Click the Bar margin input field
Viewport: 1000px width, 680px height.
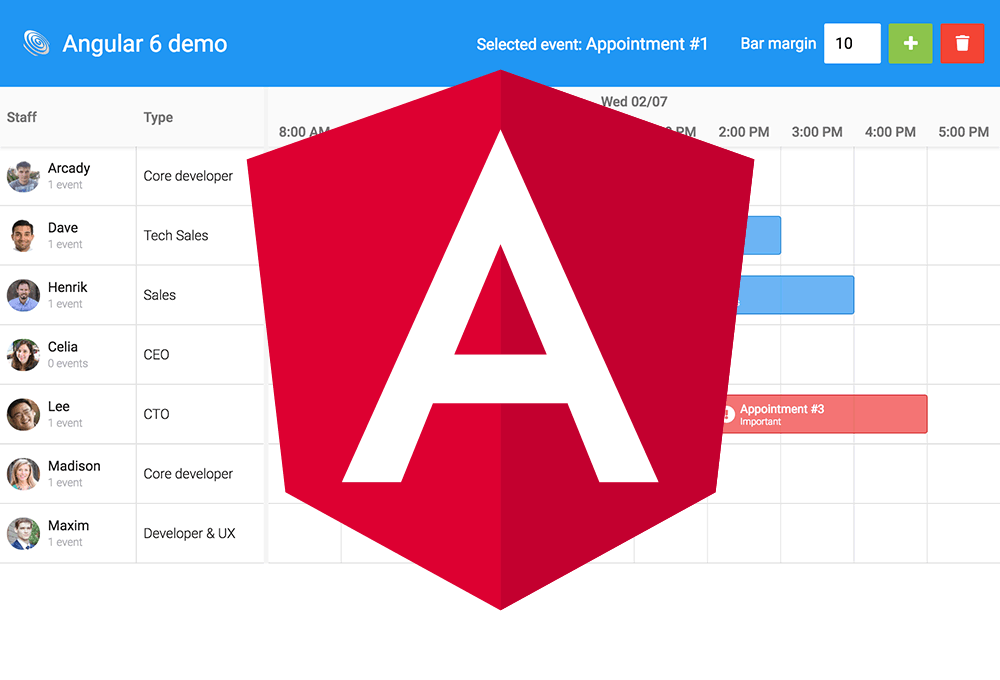852,43
